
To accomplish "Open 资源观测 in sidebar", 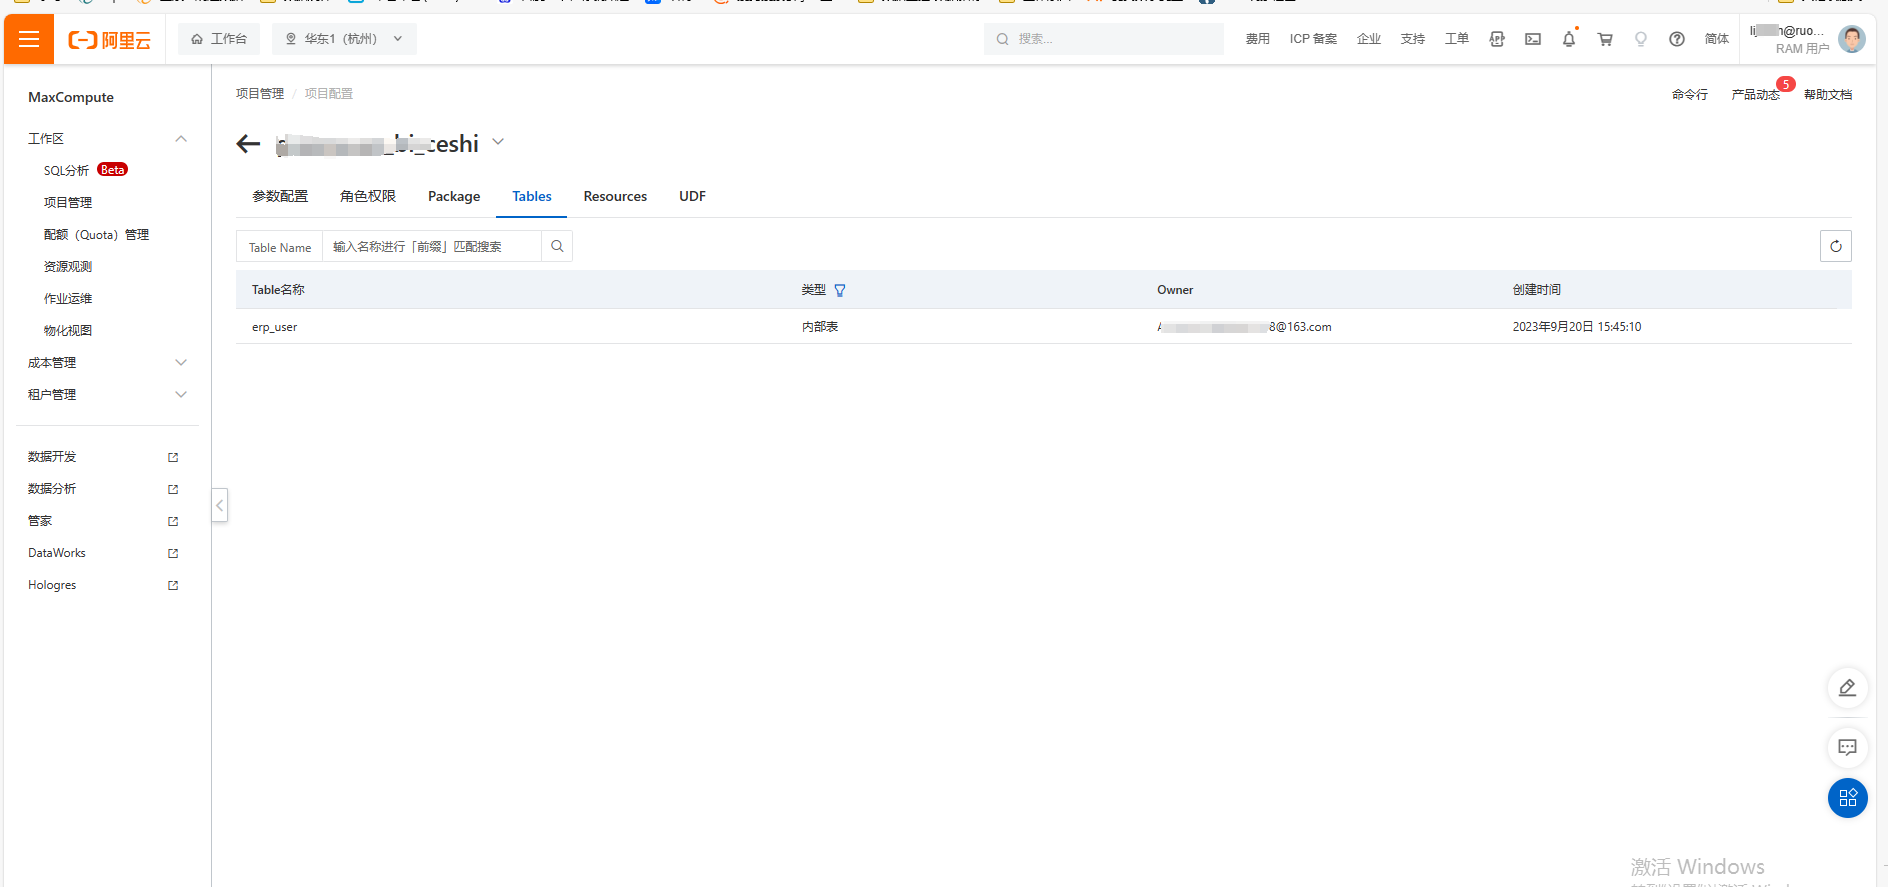I will coord(68,266).
